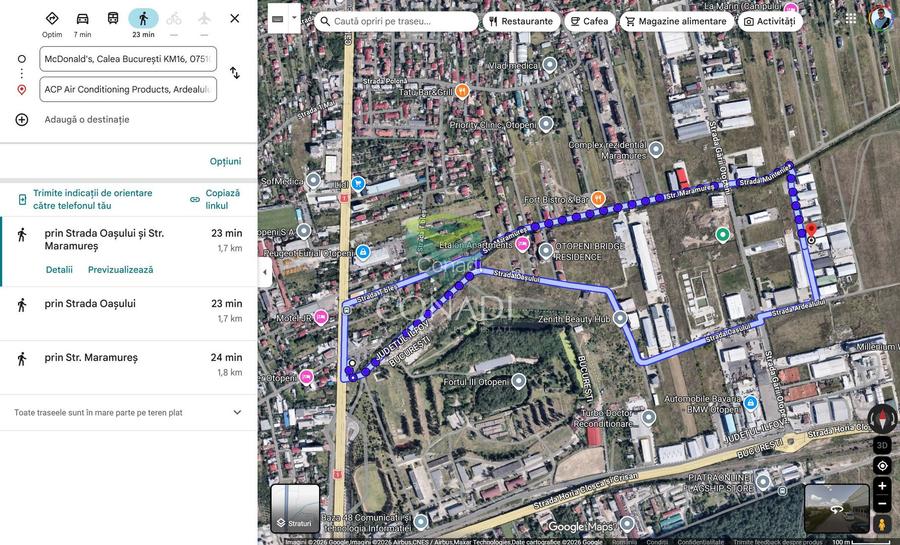Expand the flat terrain info chevron
Screen dimensions: 900x545
click(237, 412)
